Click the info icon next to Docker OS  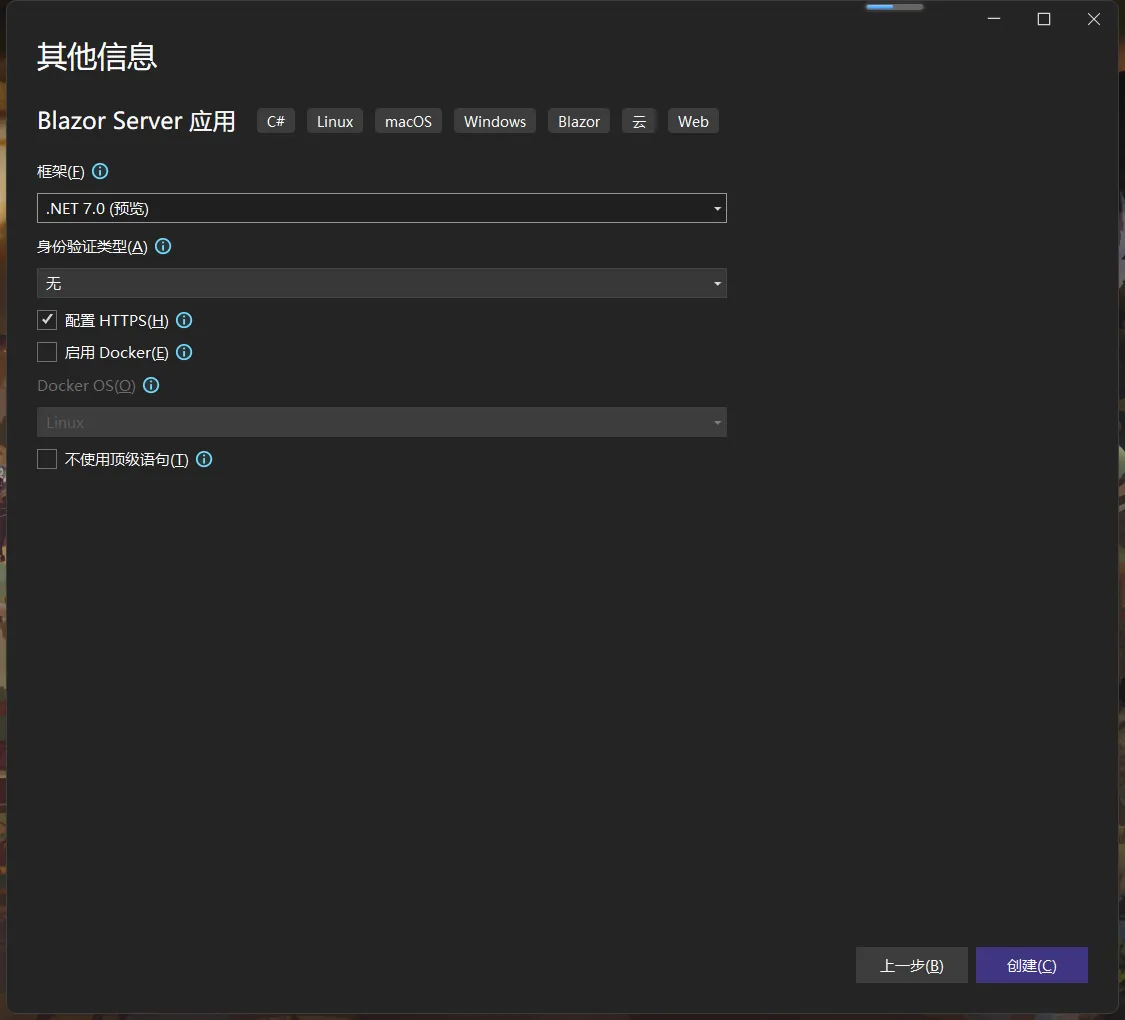[151, 385]
